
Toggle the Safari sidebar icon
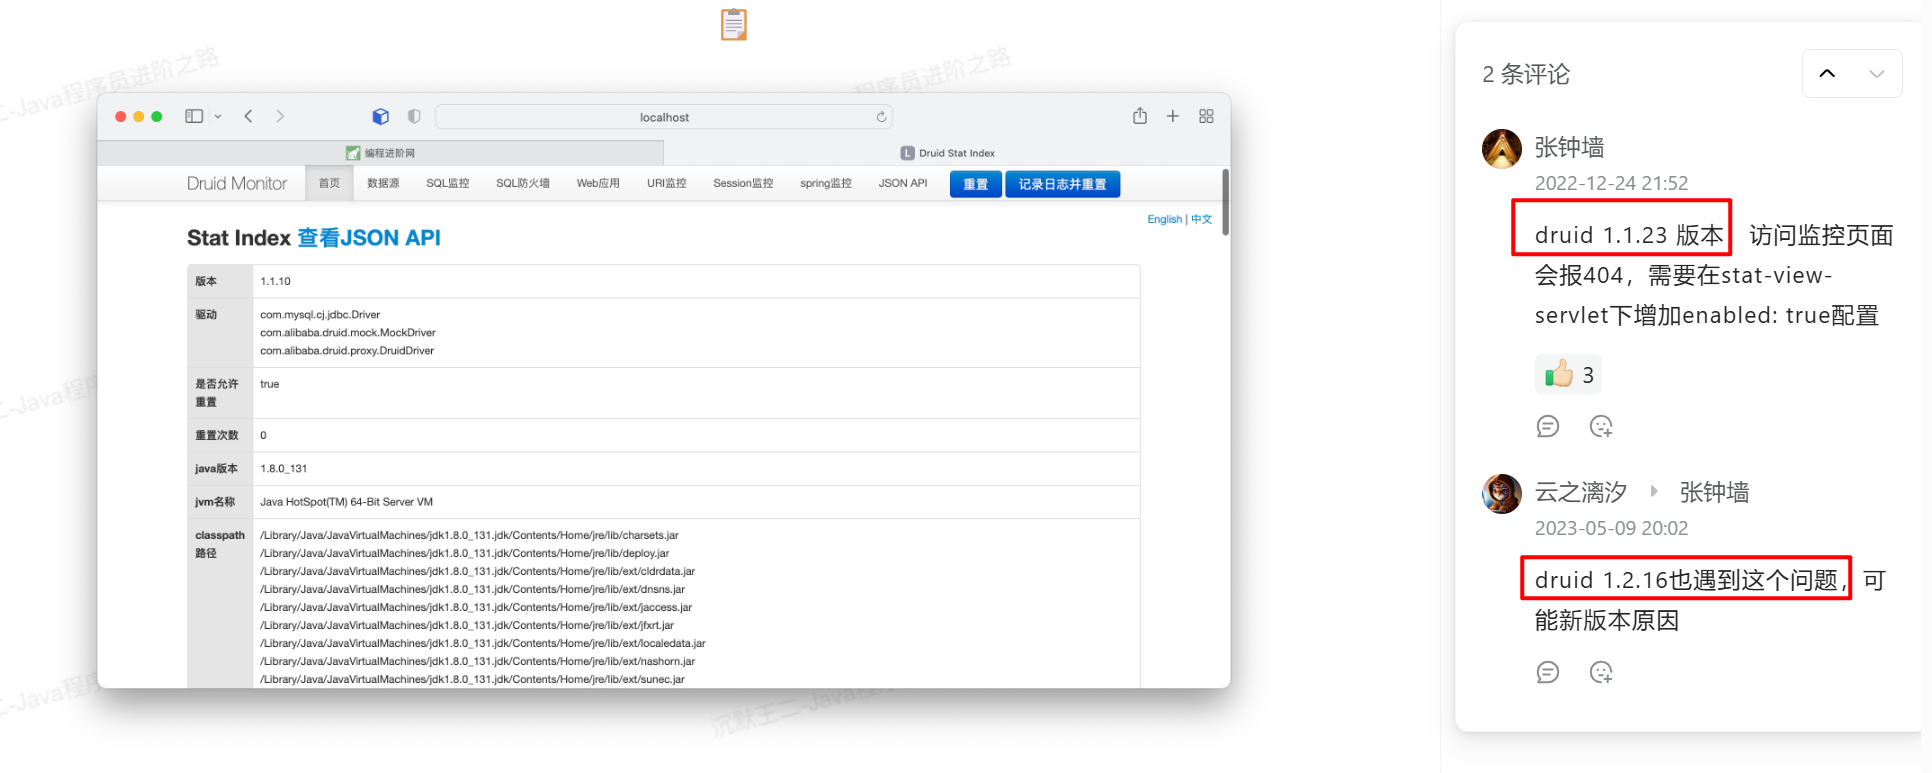coord(194,116)
